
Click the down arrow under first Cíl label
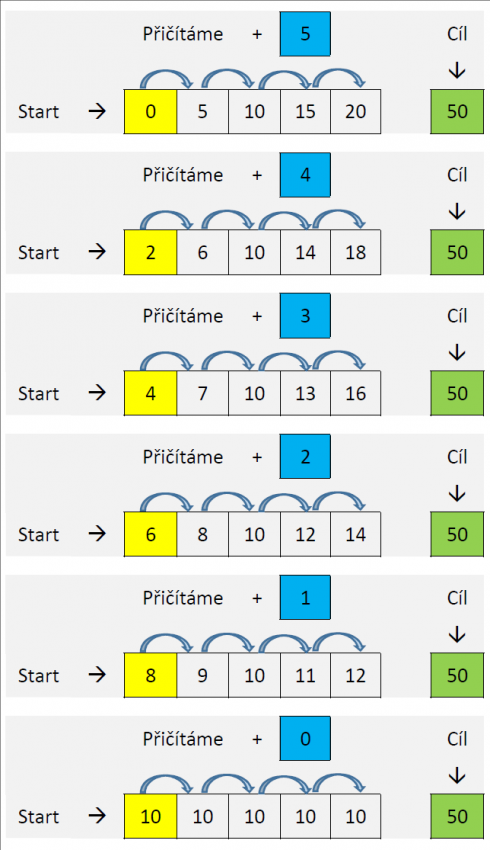[x=457, y=70]
